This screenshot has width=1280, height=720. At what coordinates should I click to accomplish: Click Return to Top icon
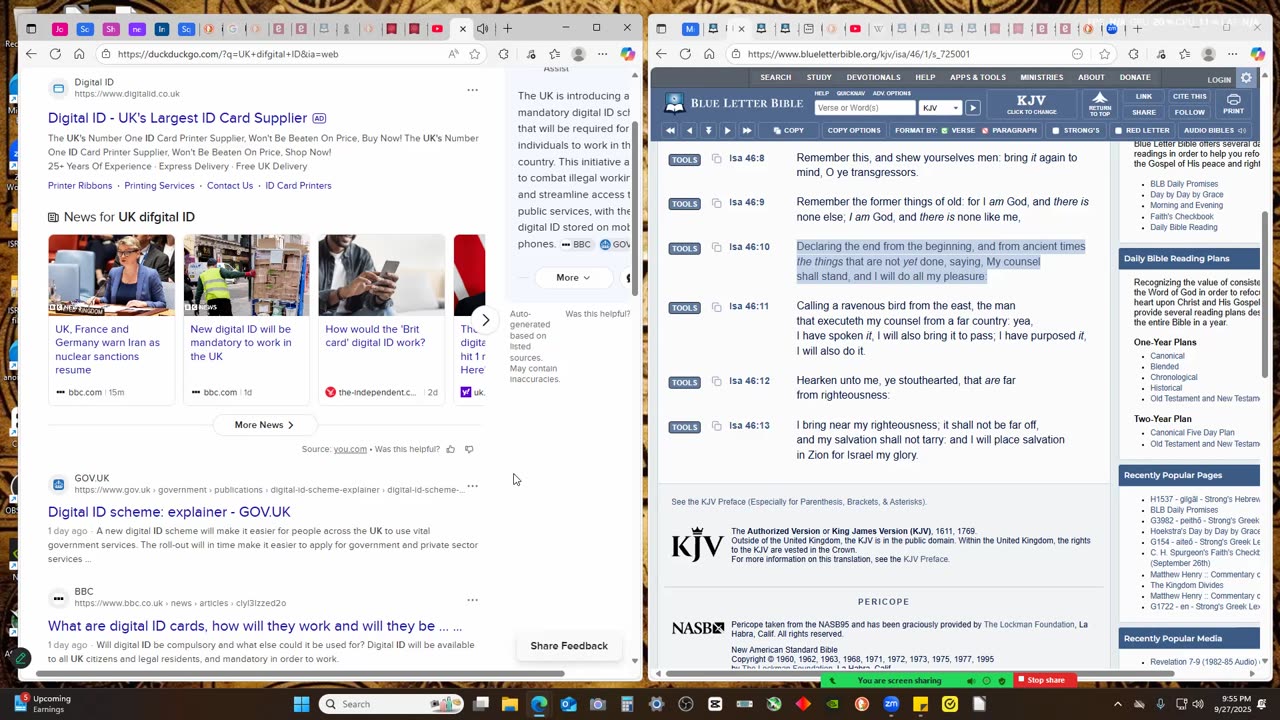1100,103
